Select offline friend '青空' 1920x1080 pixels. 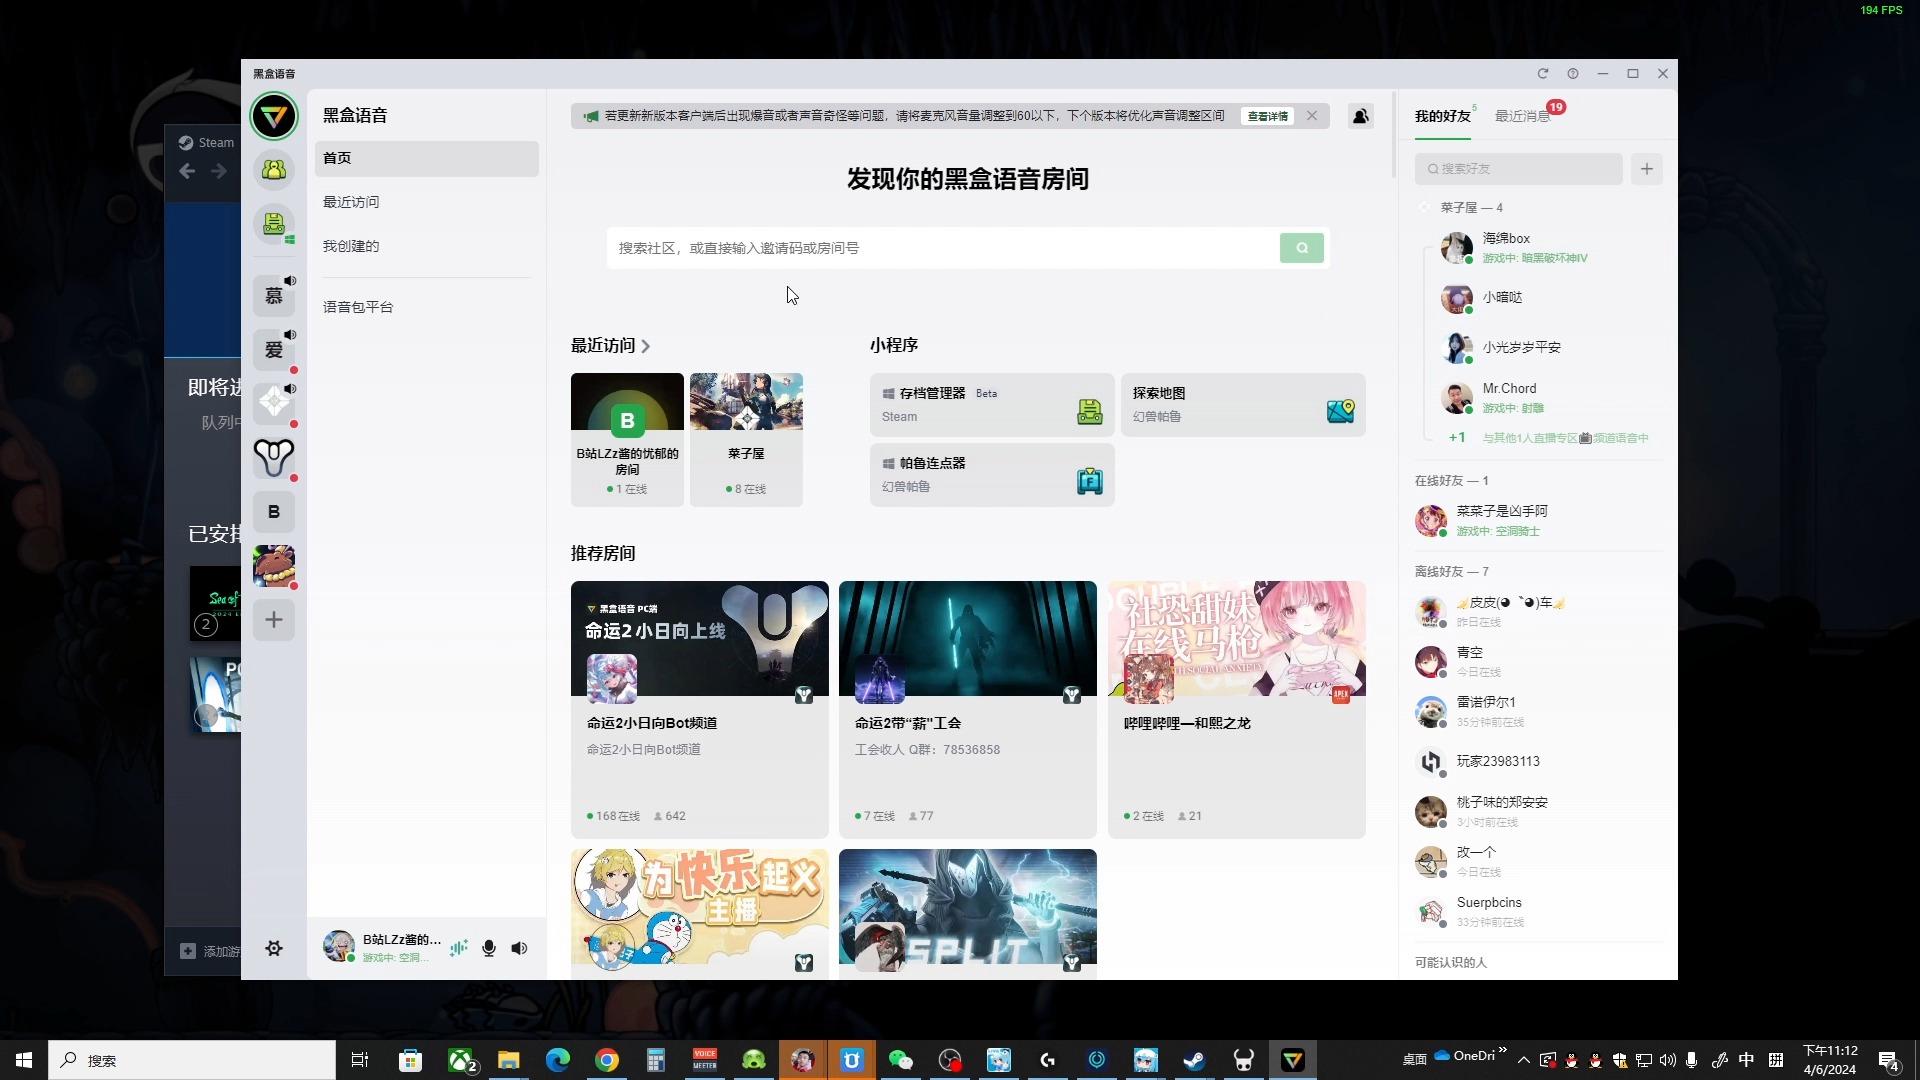coord(1538,662)
